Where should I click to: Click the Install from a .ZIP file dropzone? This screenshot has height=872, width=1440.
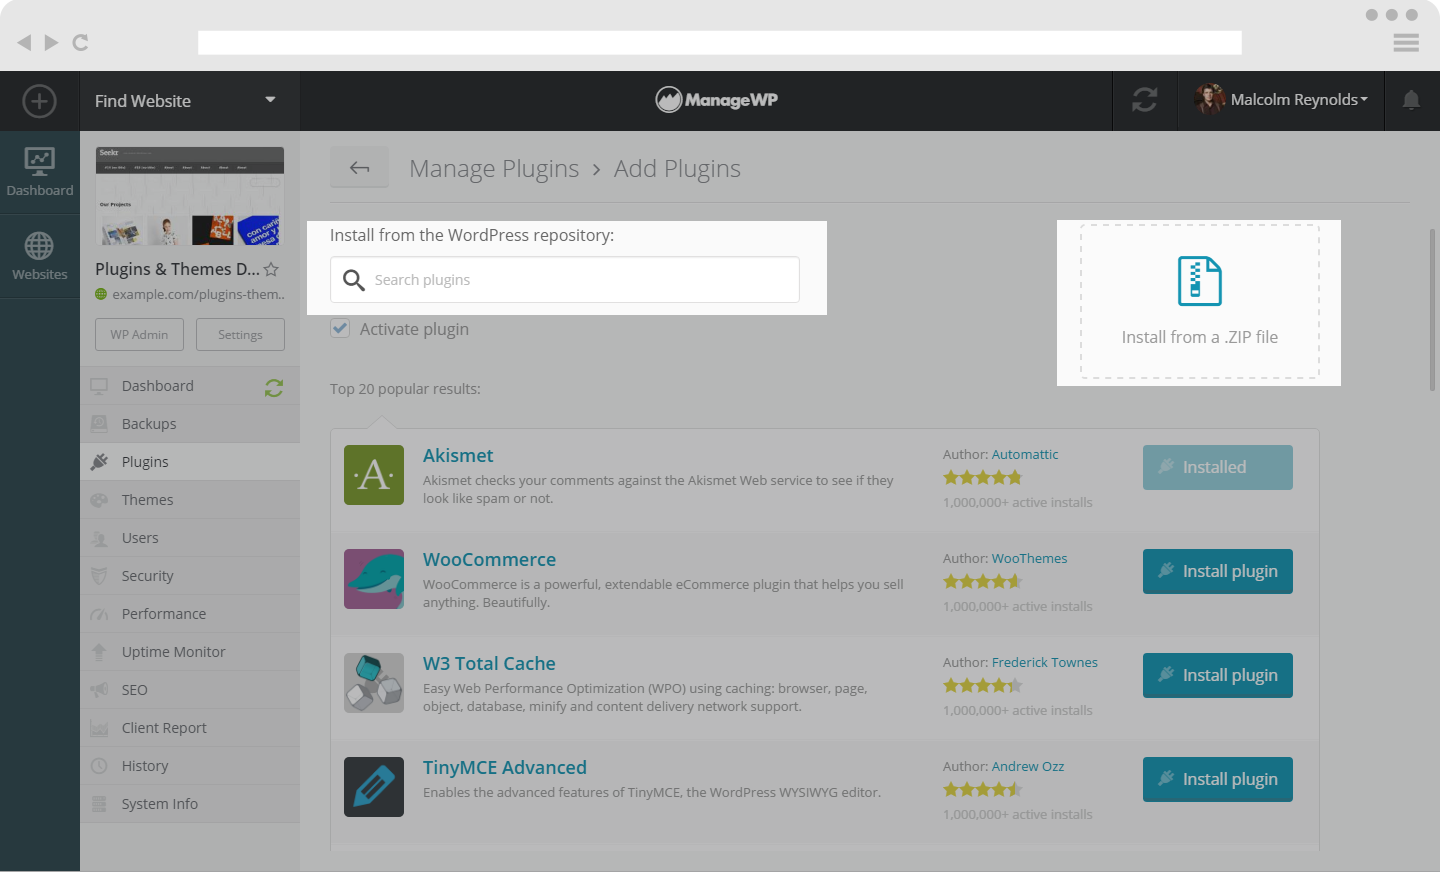pyautogui.click(x=1200, y=302)
